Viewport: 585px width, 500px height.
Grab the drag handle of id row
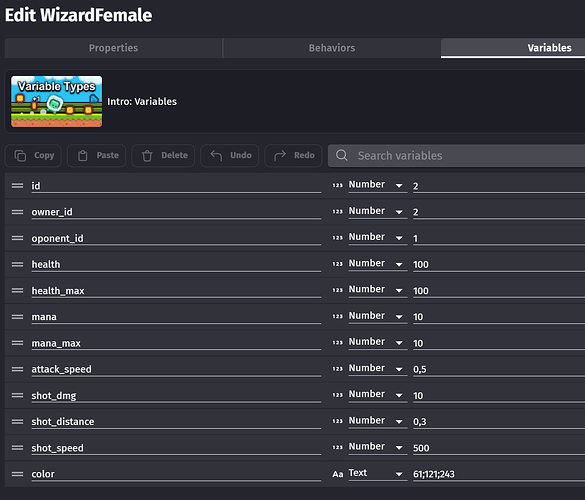(x=17, y=185)
